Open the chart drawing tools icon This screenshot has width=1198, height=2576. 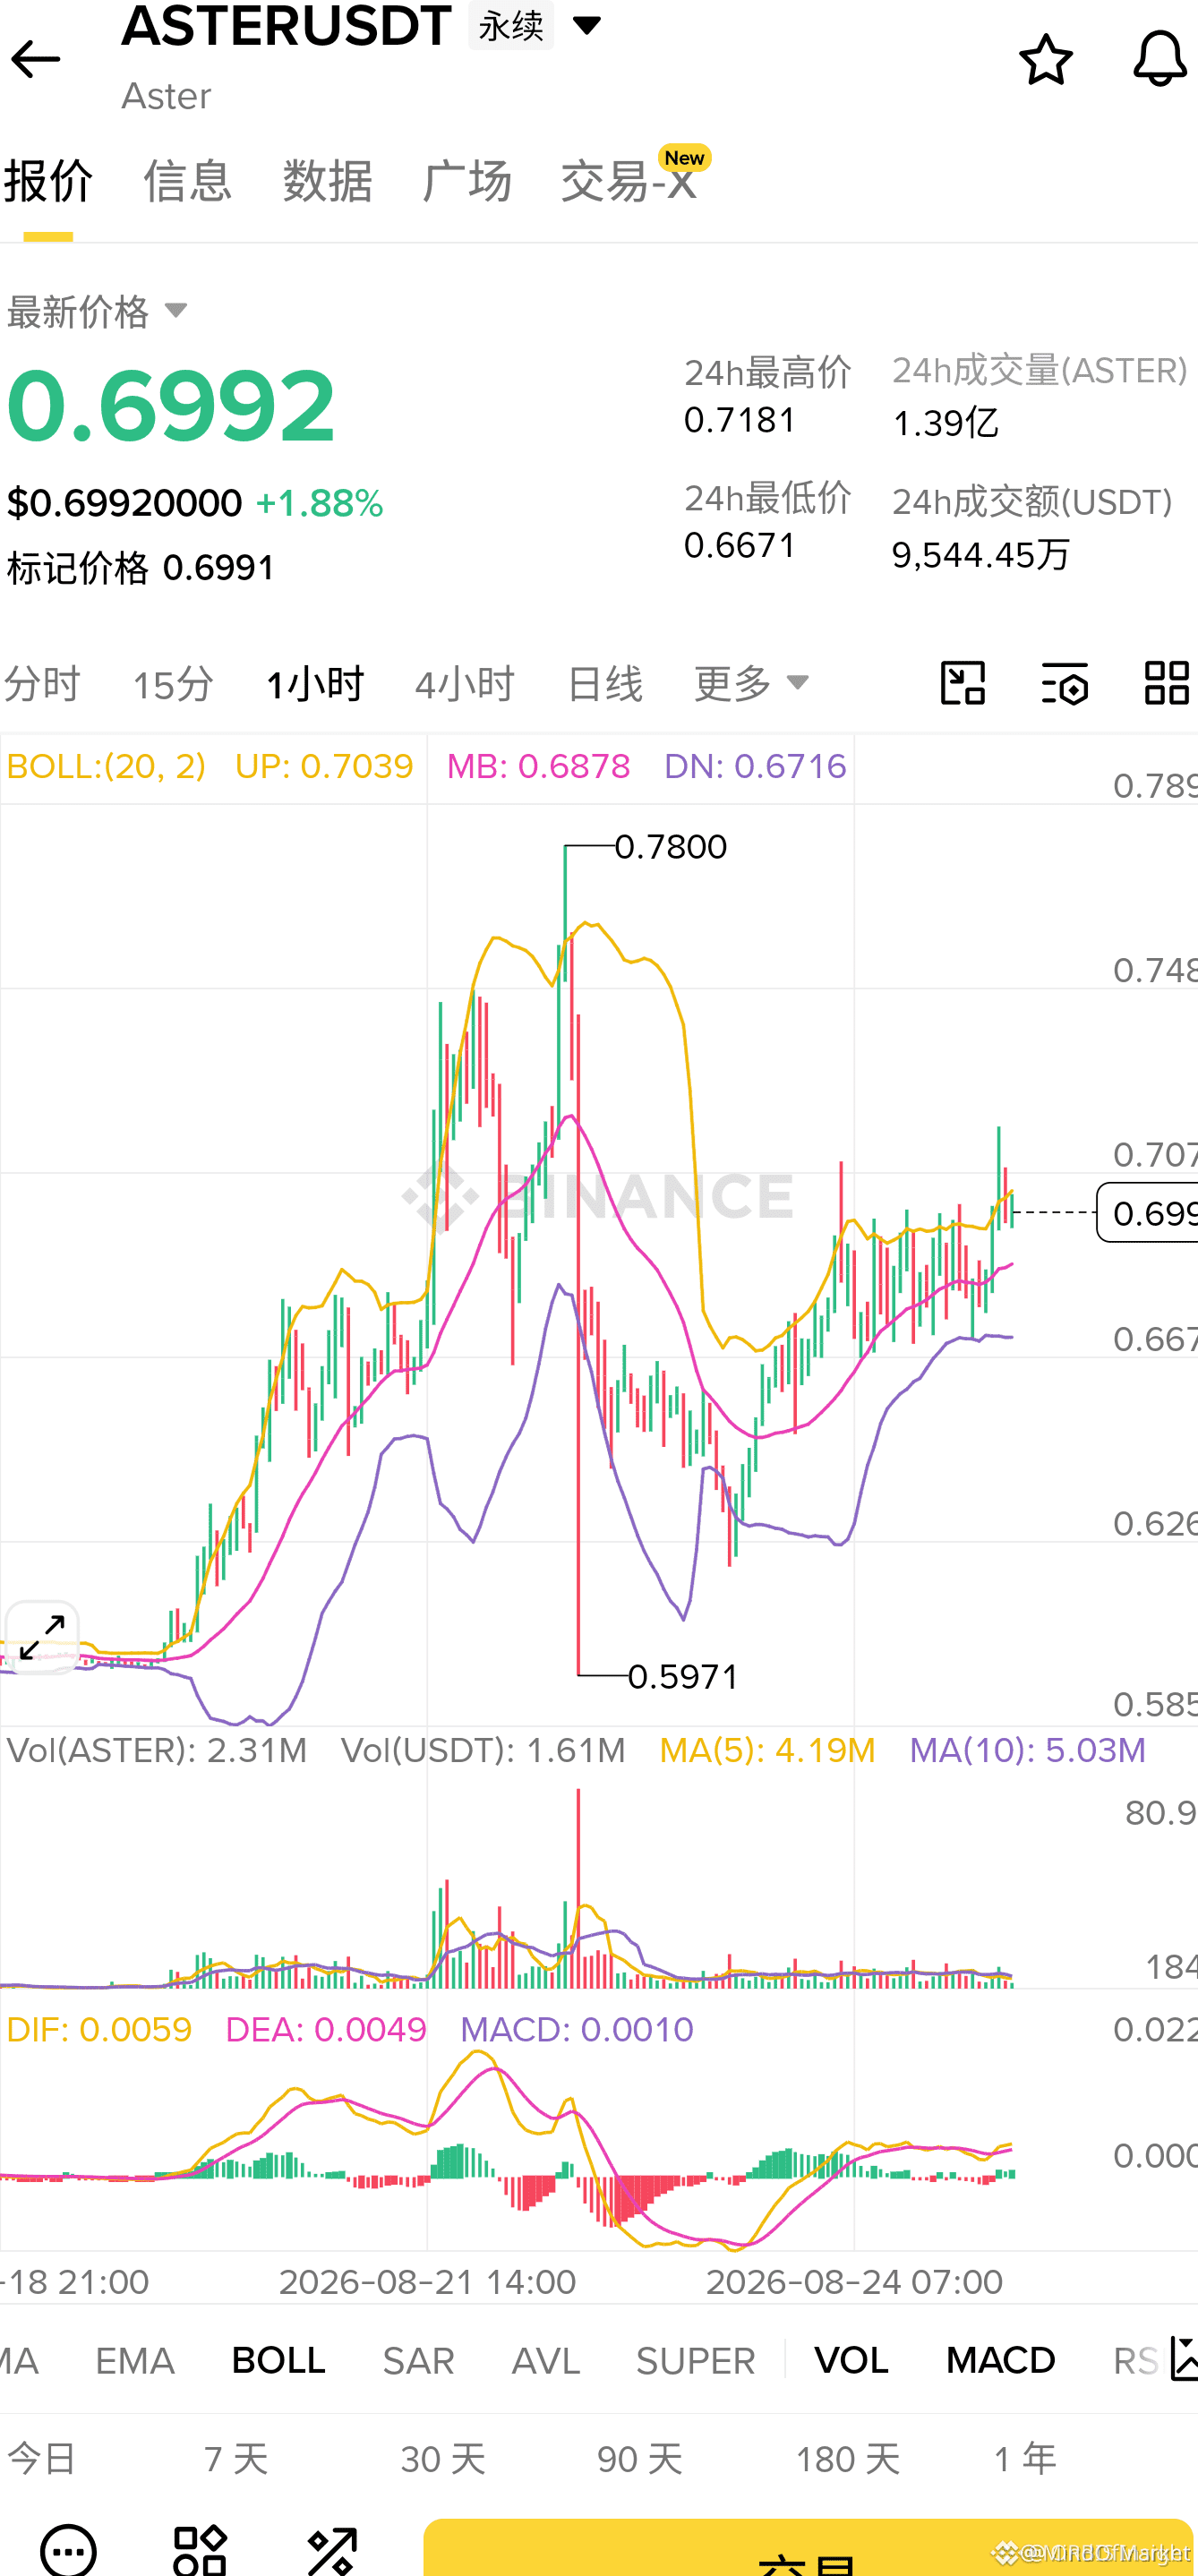[963, 683]
